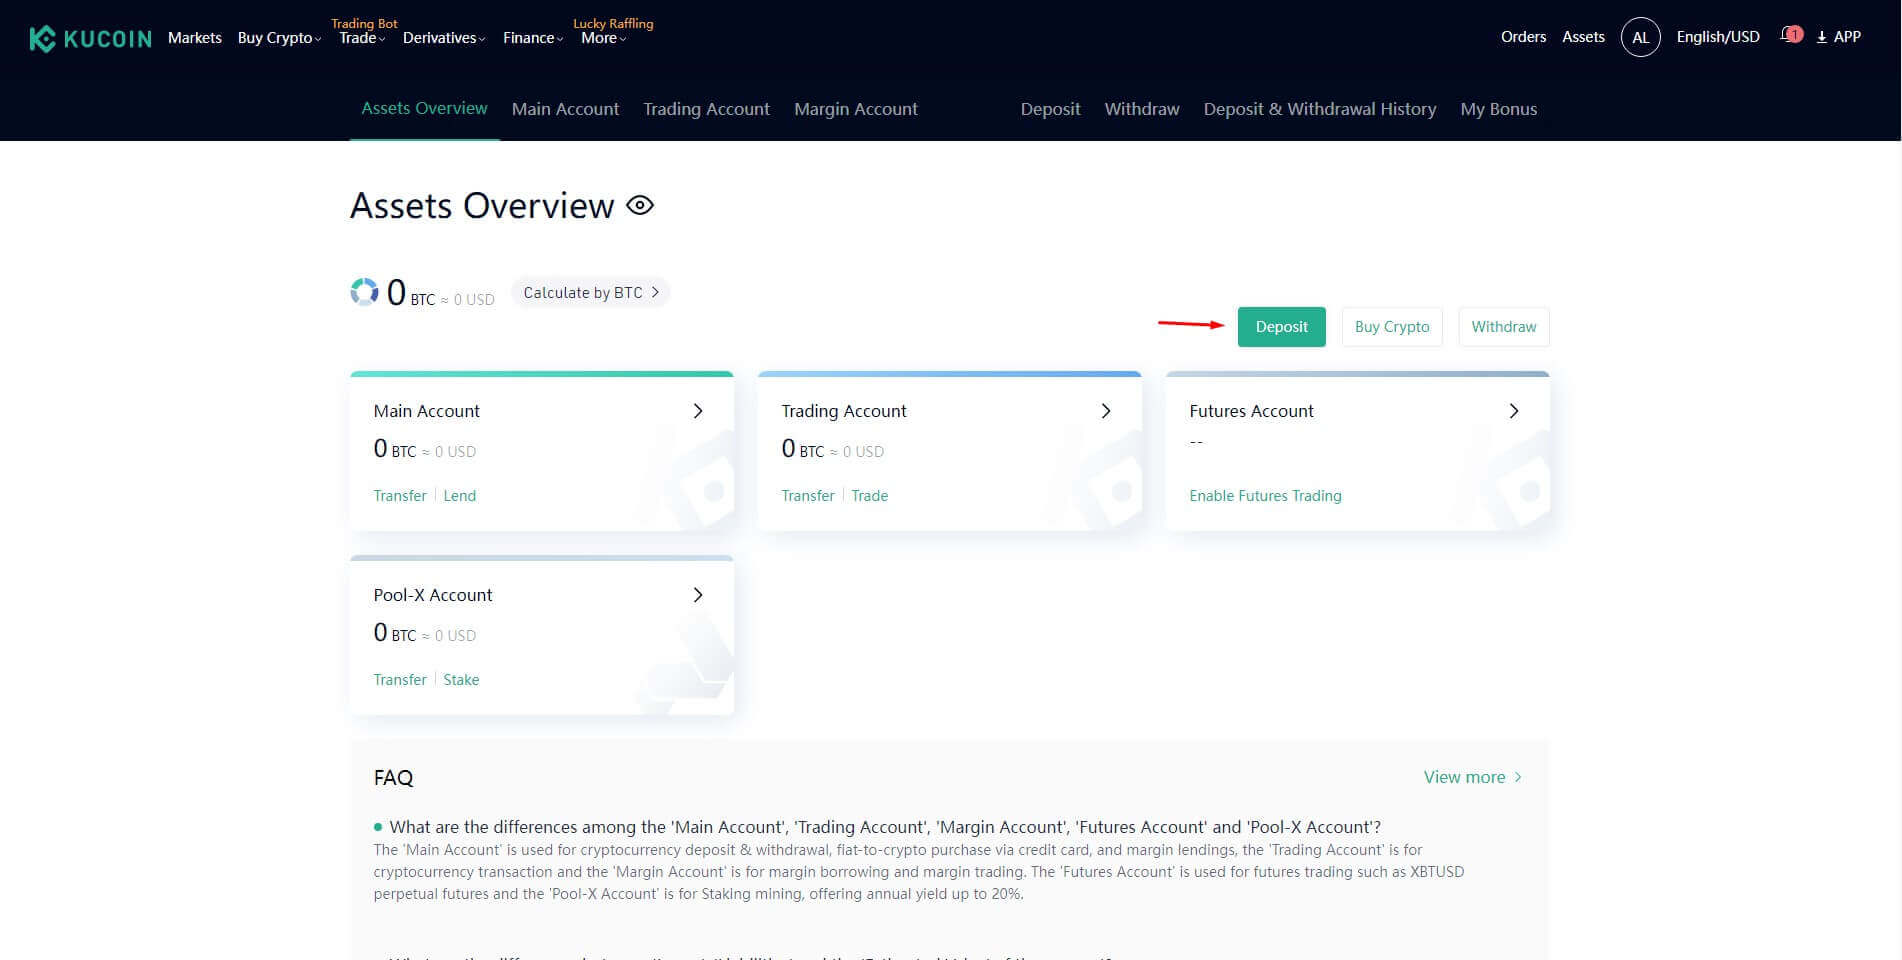Screen dimensions: 1902x960
Task: Open Futures Account card arrow
Action: pyautogui.click(x=1514, y=411)
